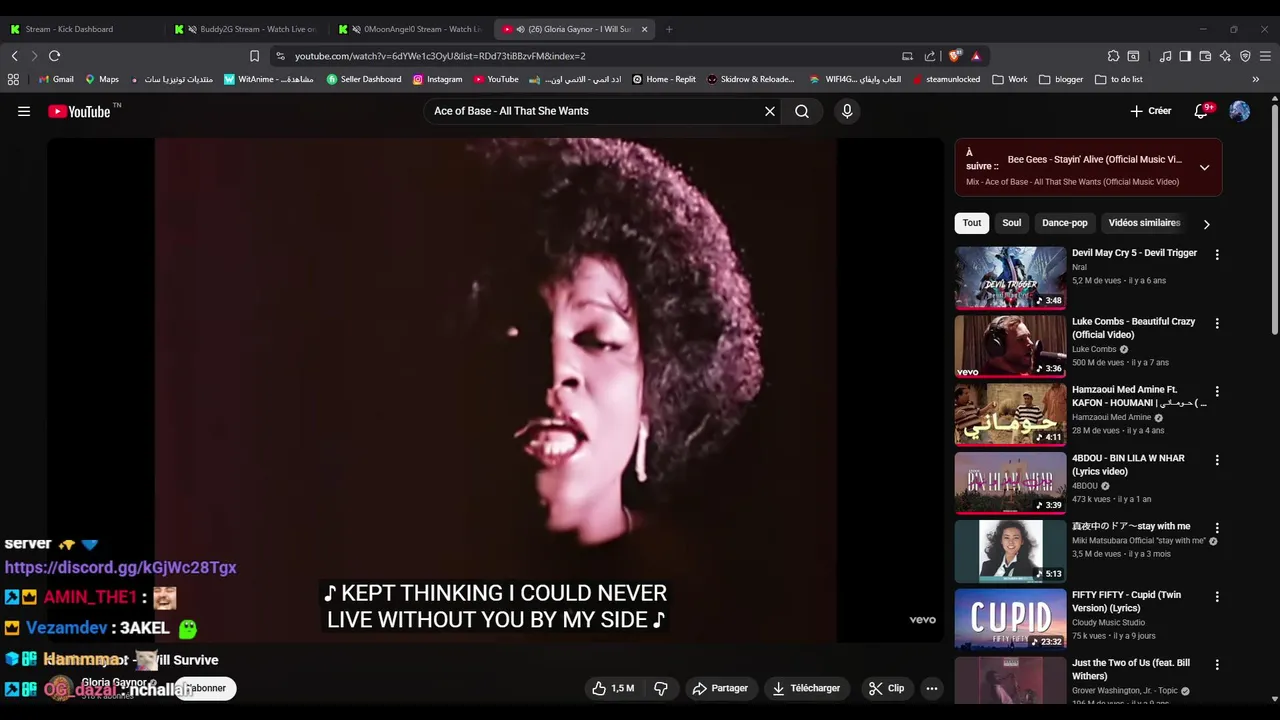Bookmark this page icon

pyautogui.click(x=254, y=56)
